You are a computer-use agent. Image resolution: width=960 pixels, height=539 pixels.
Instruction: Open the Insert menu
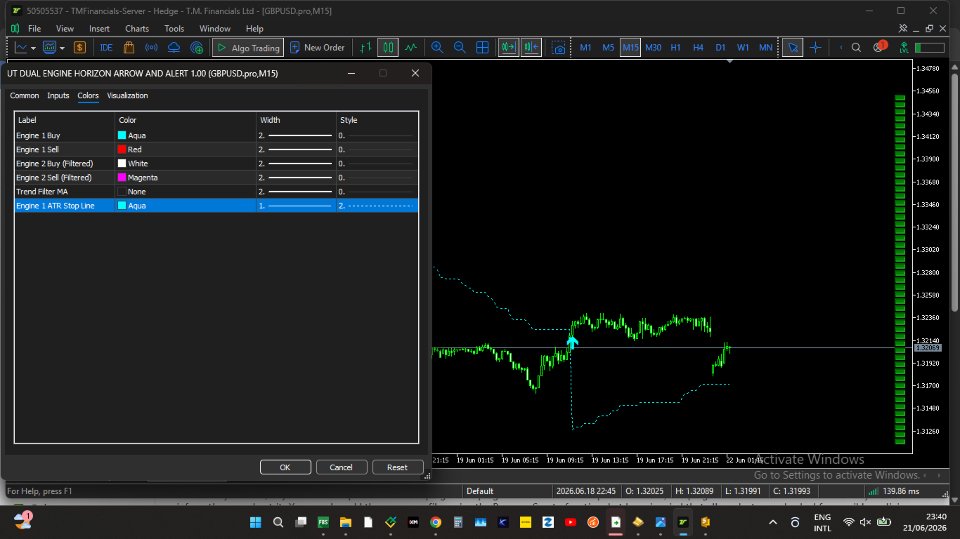pyautogui.click(x=99, y=28)
